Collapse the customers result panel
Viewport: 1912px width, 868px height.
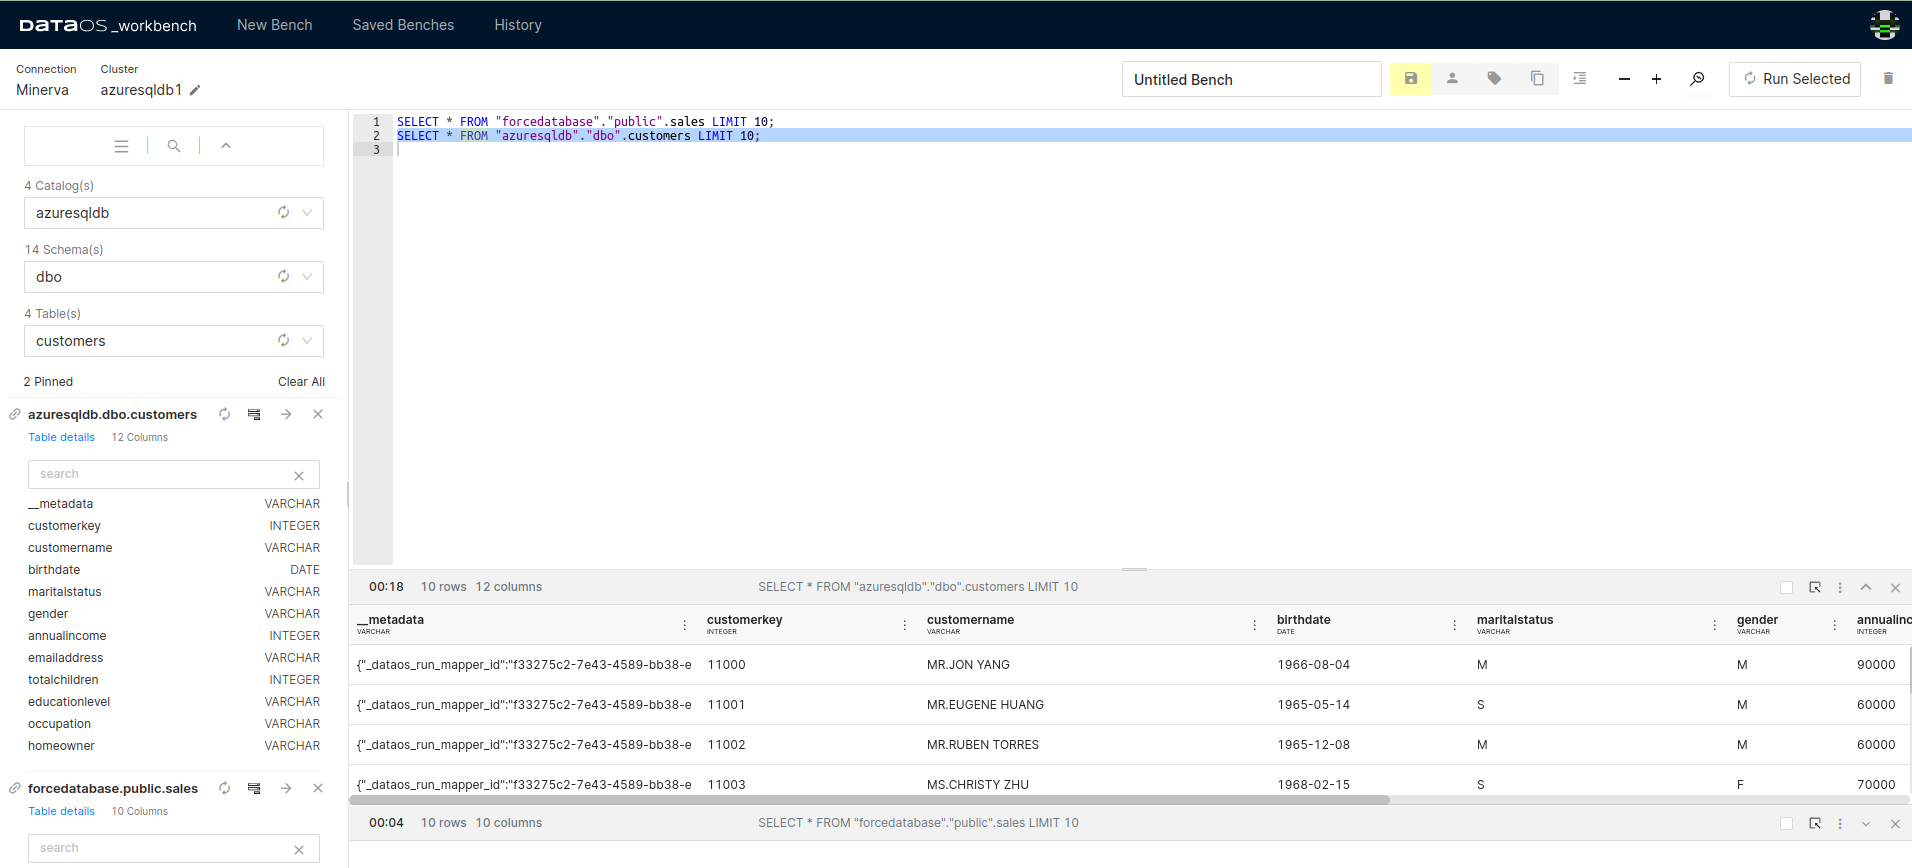click(1866, 588)
